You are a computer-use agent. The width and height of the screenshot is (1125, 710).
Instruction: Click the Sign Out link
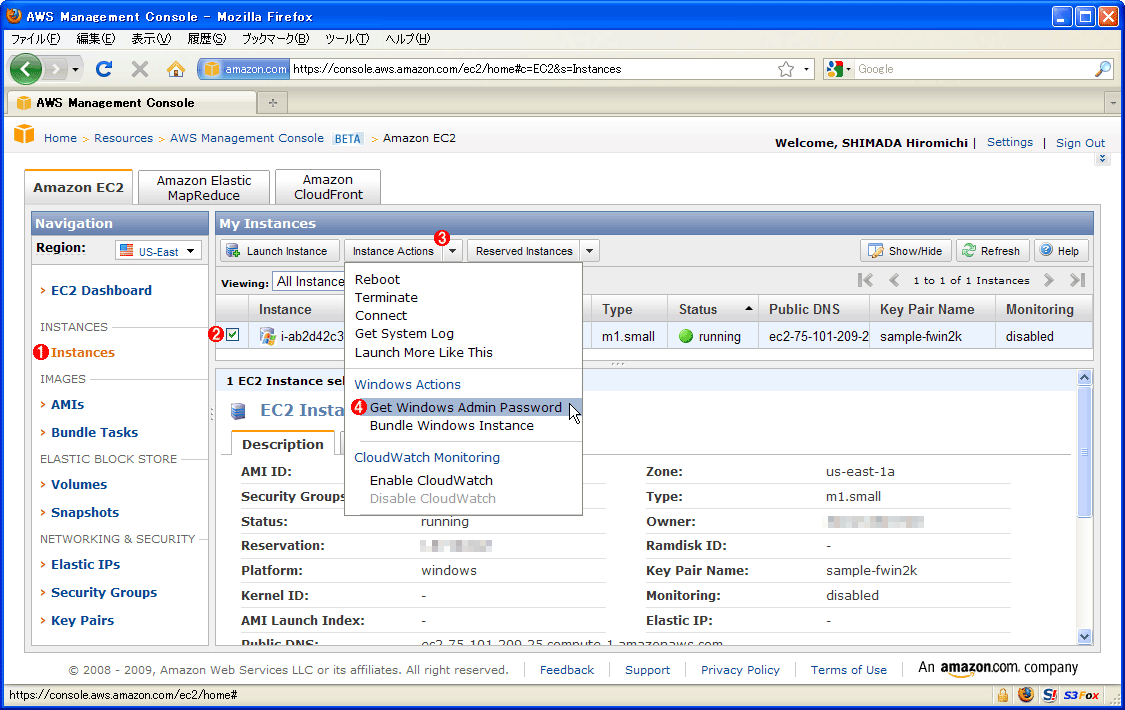point(1080,143)
